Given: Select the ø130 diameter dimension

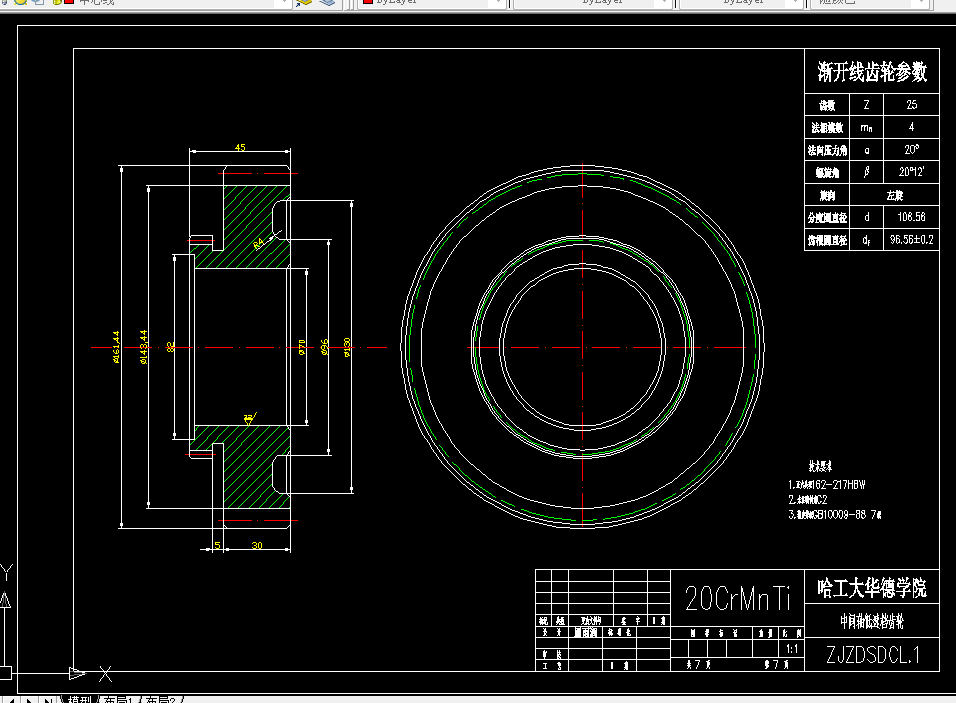Looking at the screenshot, I should point(347,347).
